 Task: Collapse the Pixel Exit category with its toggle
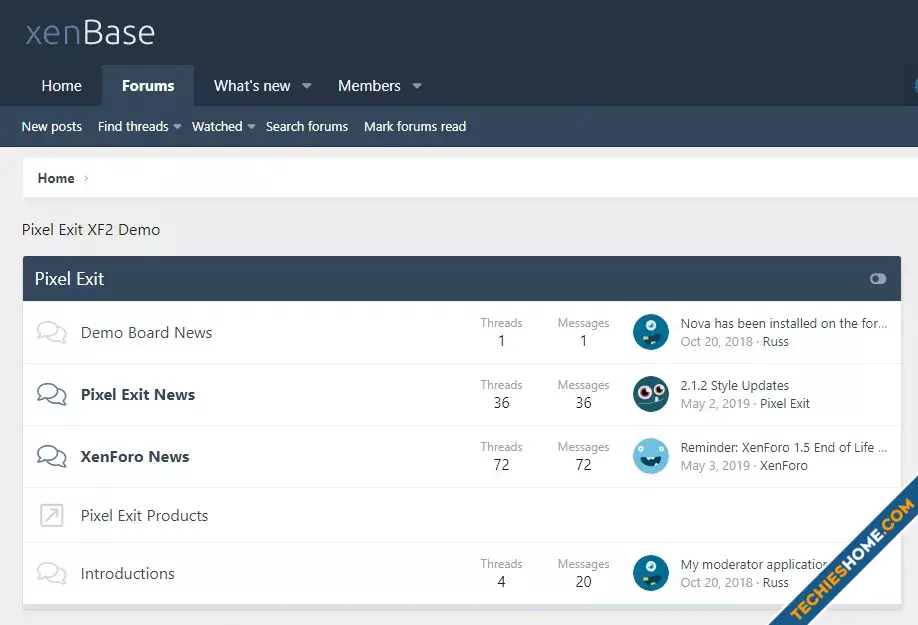878,279
